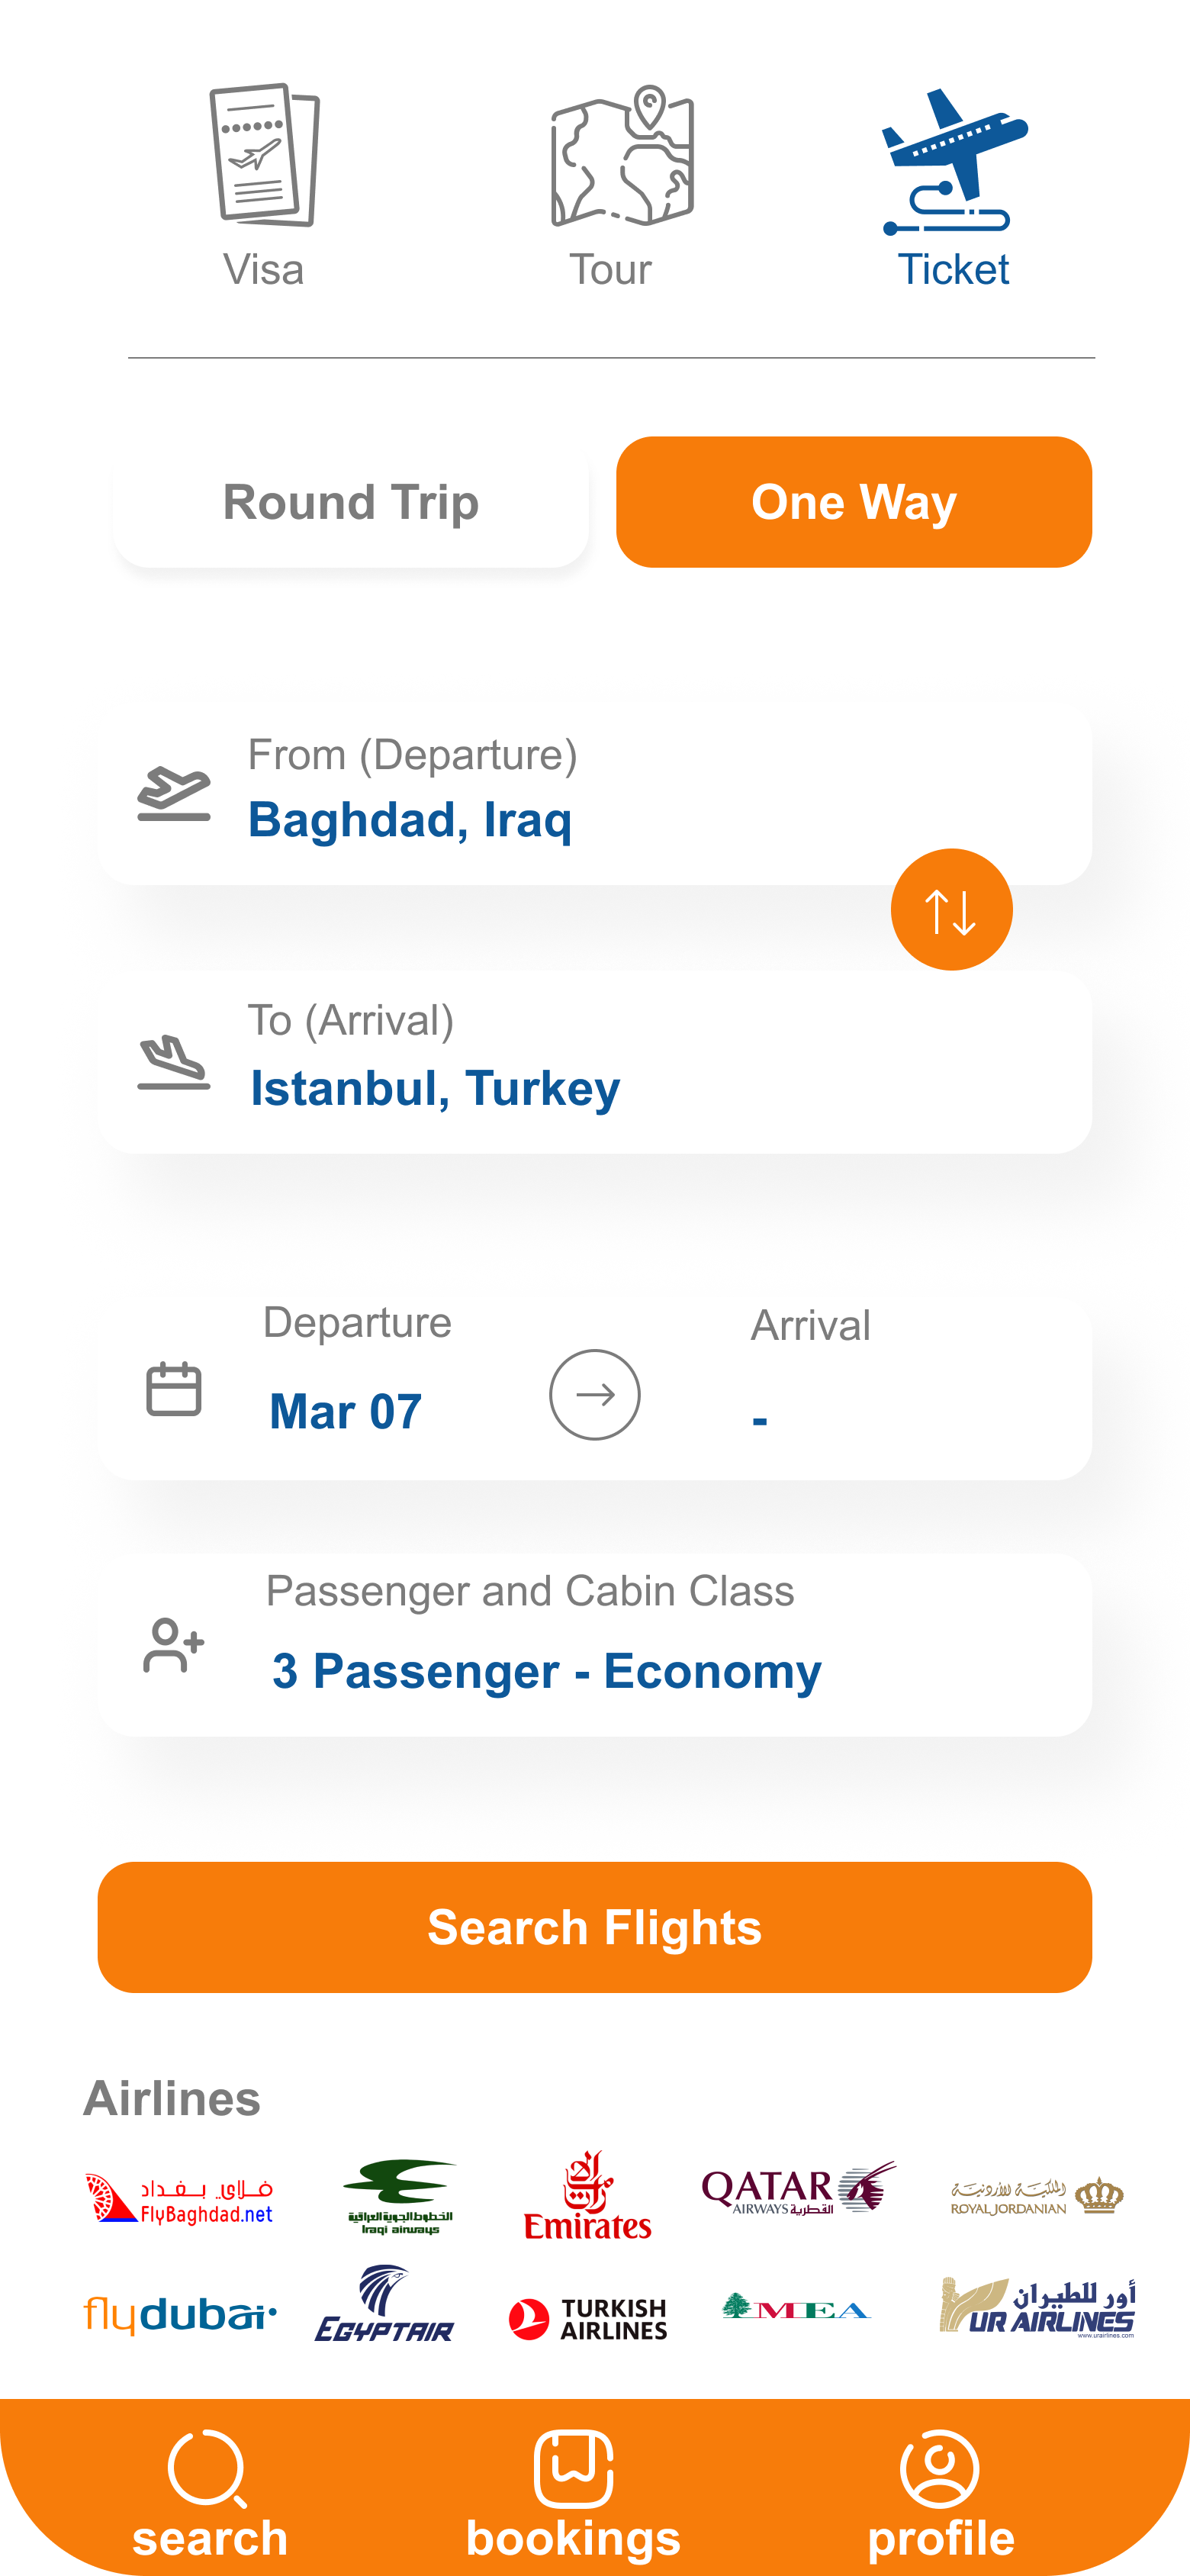Viewport: 1190px width, 2576px height.
Task: Go to the bookings tab
Action: point(574,2492)
